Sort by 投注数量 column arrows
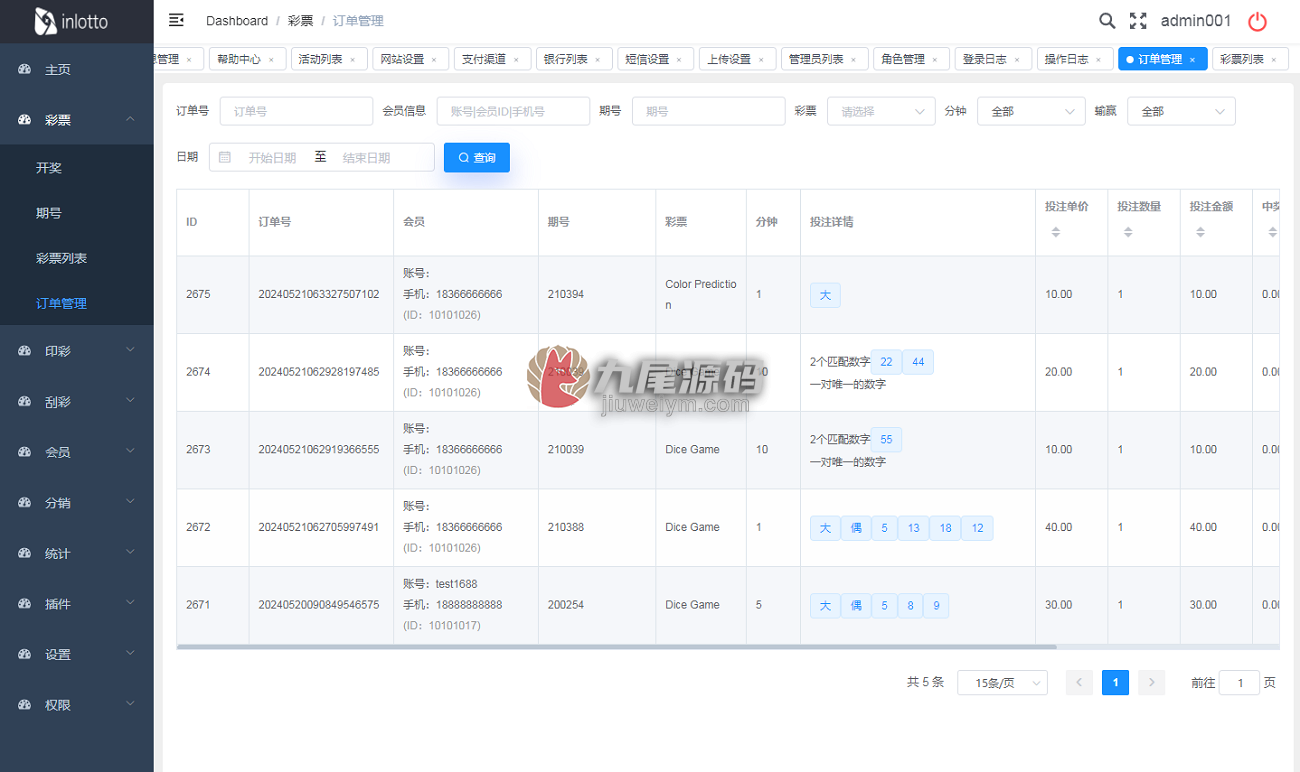The height and width of the screenshot is (772, 1300). click(1128, 232)
